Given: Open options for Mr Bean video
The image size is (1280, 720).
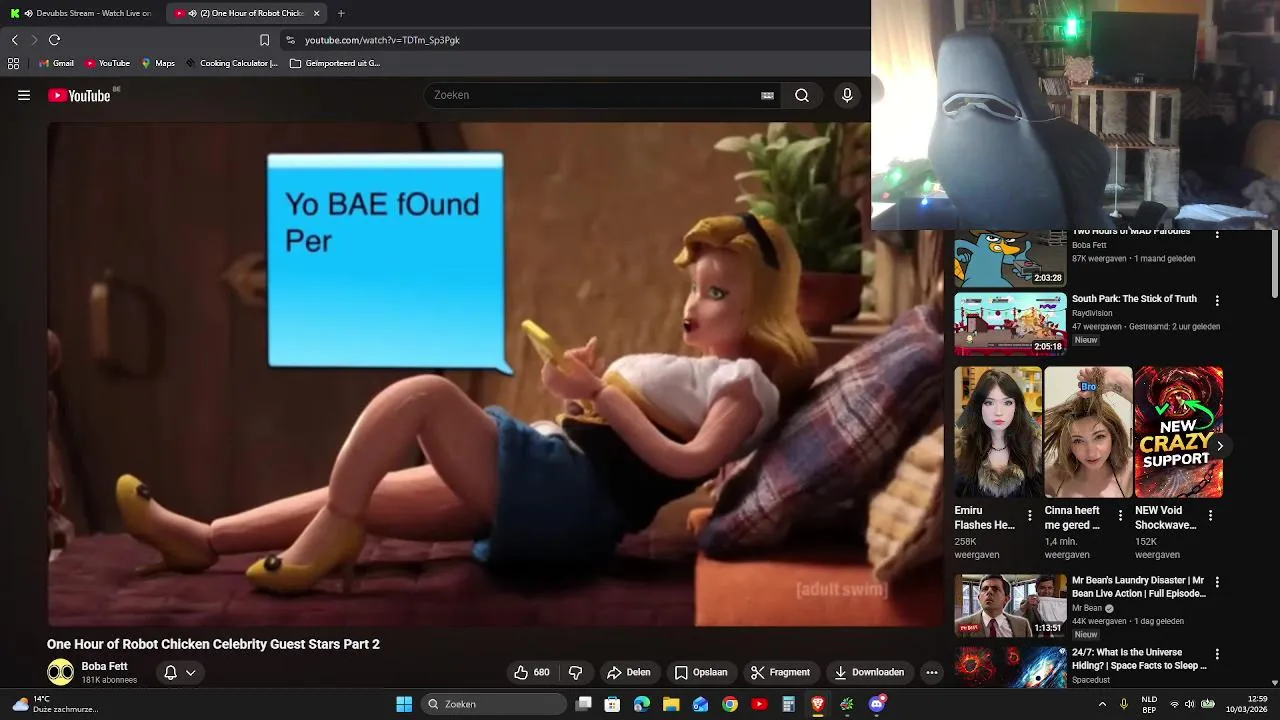Looking at the screenshot, I should [x=1217, y=582].
